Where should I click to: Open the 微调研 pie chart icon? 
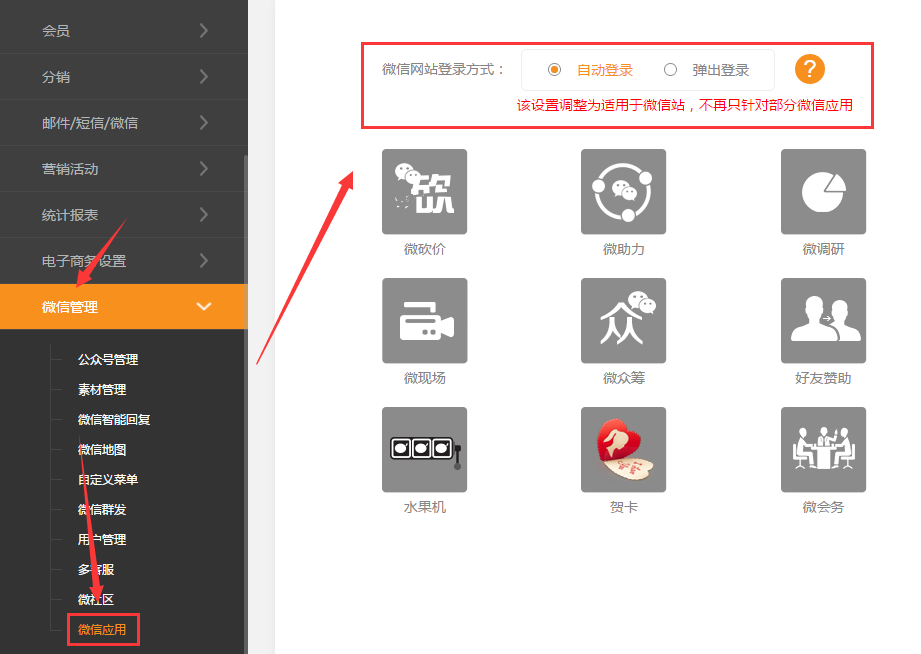coord(823,191)
